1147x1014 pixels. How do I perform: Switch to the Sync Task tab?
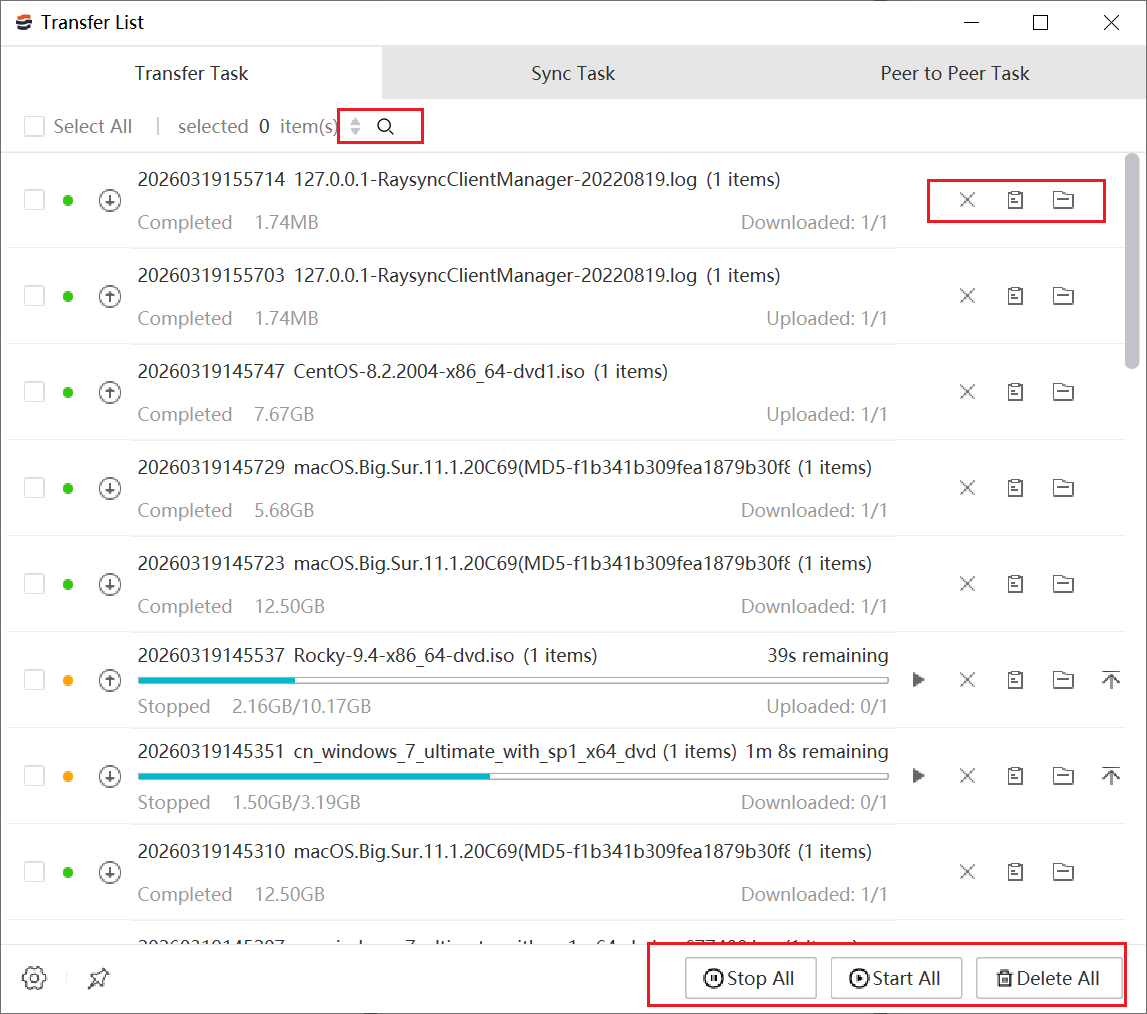(573, 74)
